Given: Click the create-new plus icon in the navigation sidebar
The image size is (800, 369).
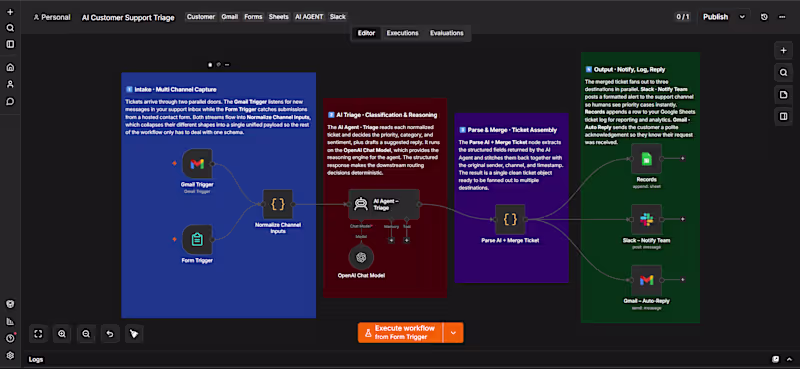Looking at the screenshot, I should coord(10,12).
